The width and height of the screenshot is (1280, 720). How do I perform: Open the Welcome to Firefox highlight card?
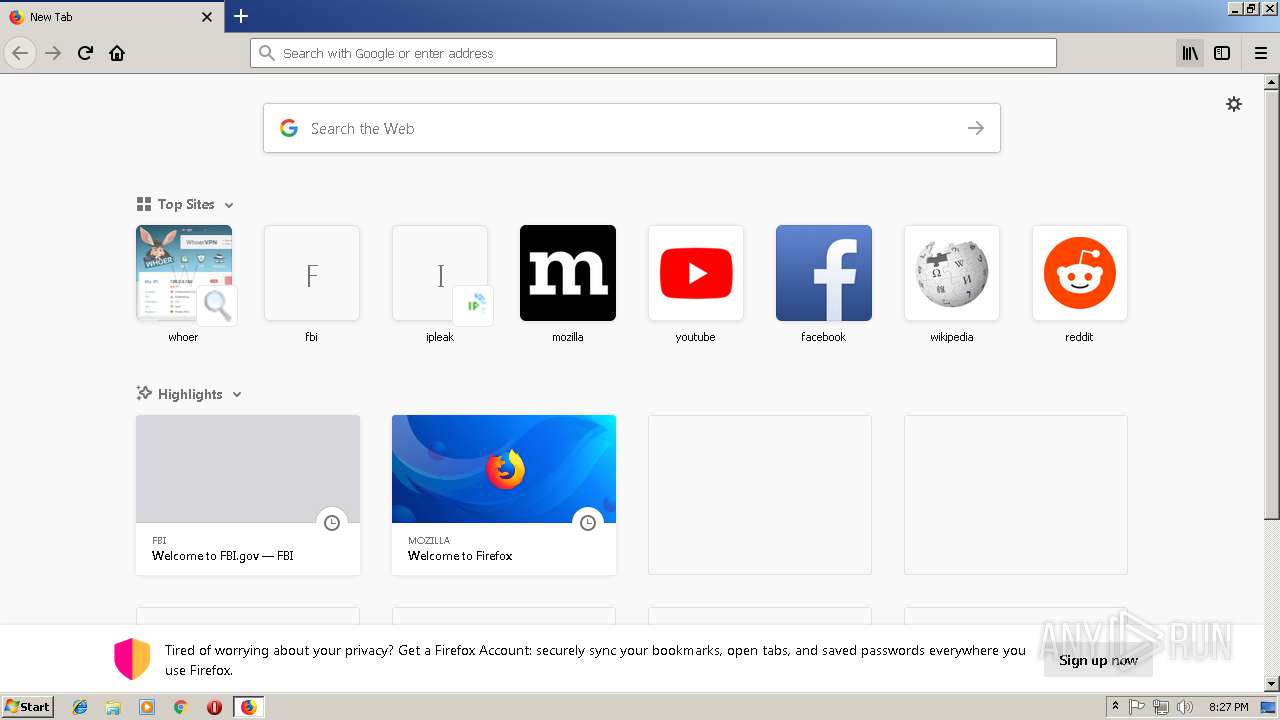click(504, 495)
